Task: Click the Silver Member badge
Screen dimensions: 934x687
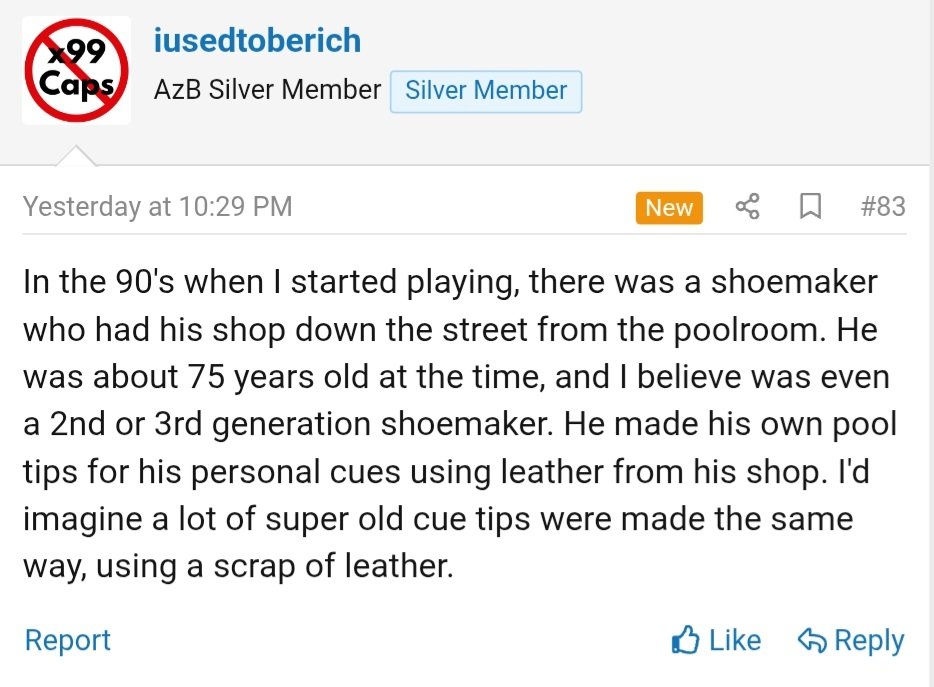Action: click(486, 90)
